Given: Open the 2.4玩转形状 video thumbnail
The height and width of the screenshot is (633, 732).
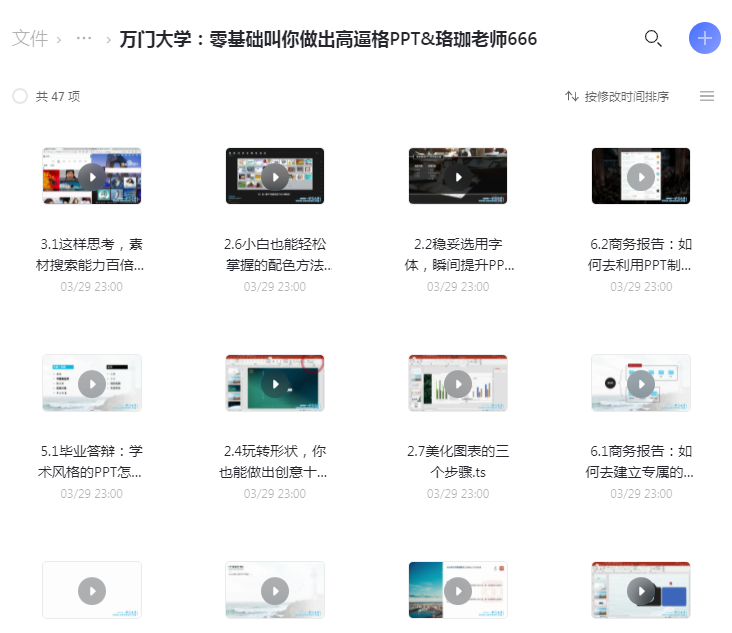Looking at the screenshot, I should pos(275,383).
